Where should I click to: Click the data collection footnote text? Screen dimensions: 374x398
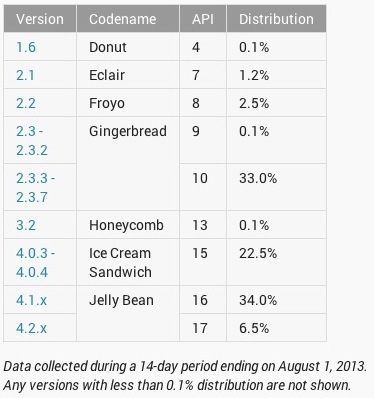pos(185,376)
